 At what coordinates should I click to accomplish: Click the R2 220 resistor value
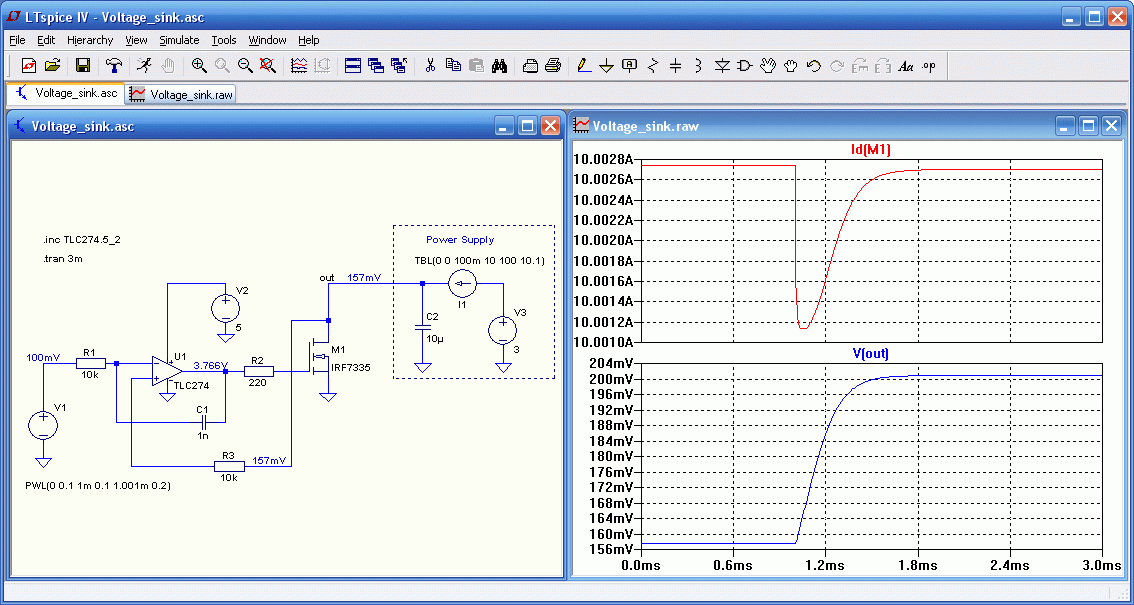257,382
